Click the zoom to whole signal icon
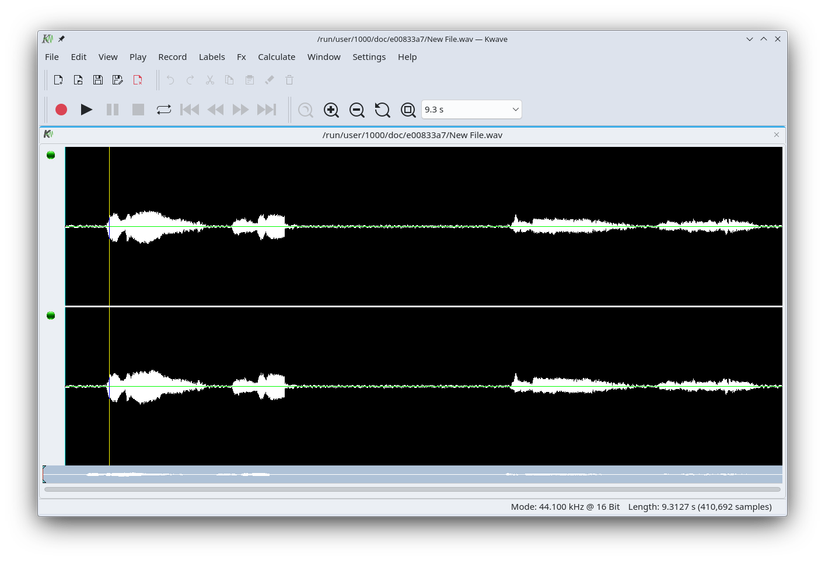The width and height of the screenshot is (825, 561). coord(408,109)
